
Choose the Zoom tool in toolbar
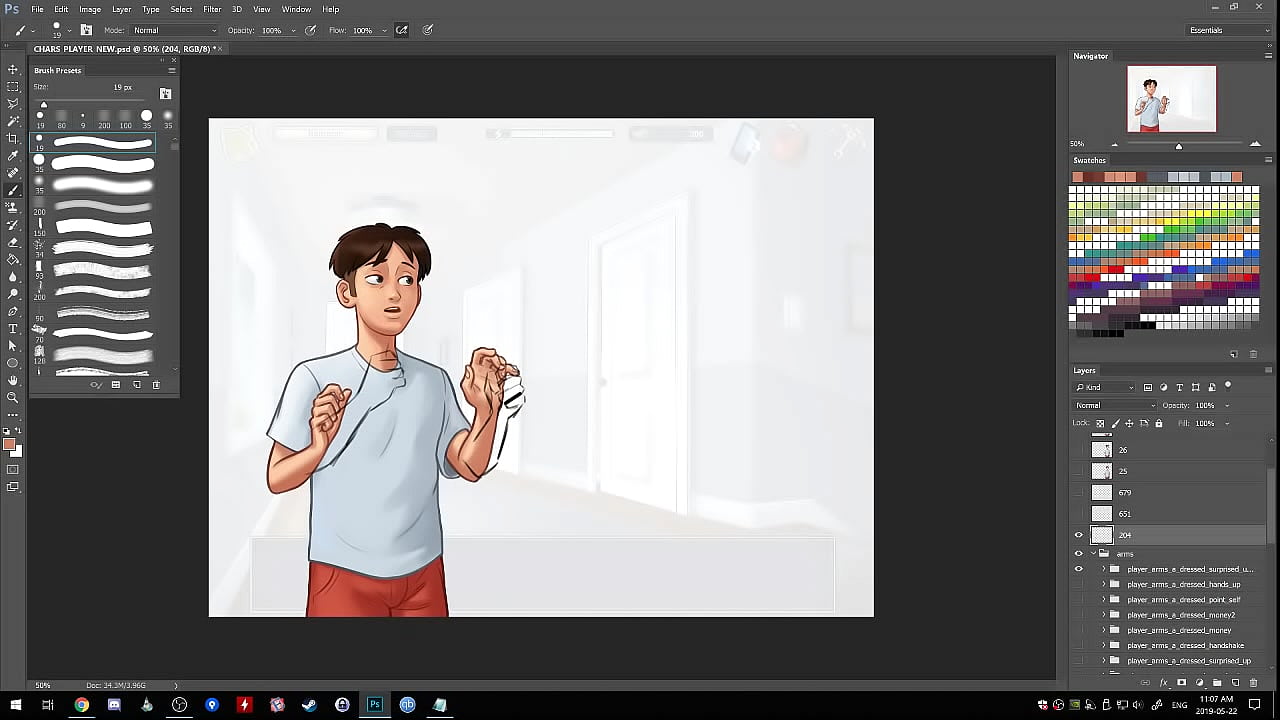(13, 397)
